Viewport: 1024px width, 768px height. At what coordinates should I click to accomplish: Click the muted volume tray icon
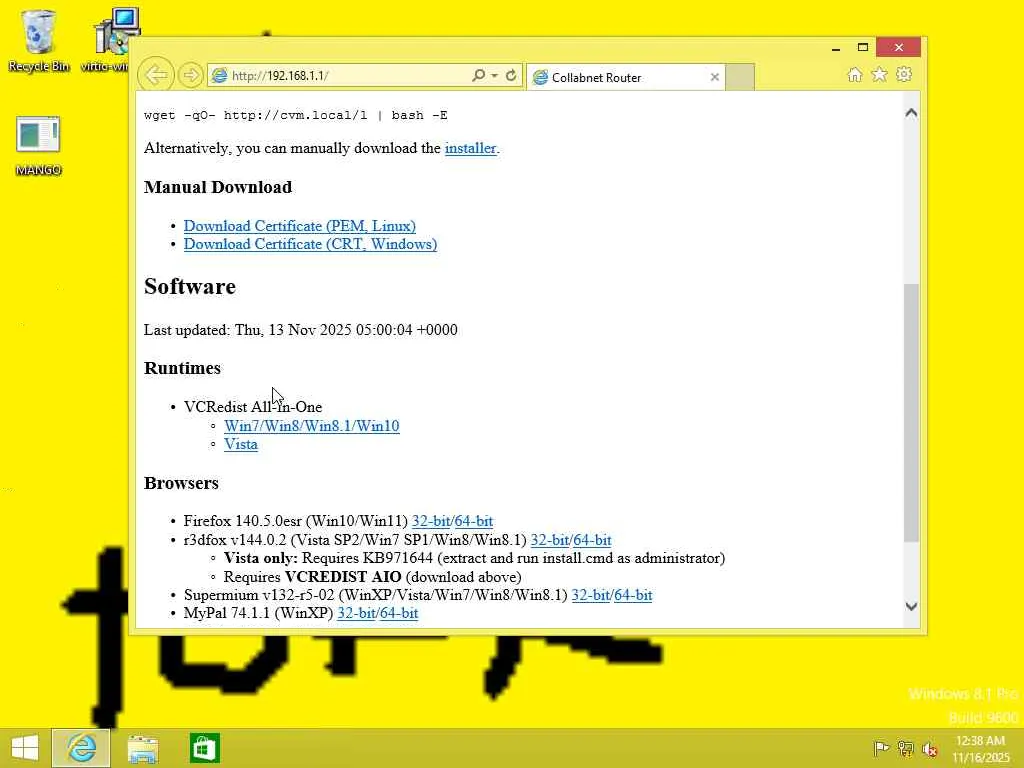(930, 749)
